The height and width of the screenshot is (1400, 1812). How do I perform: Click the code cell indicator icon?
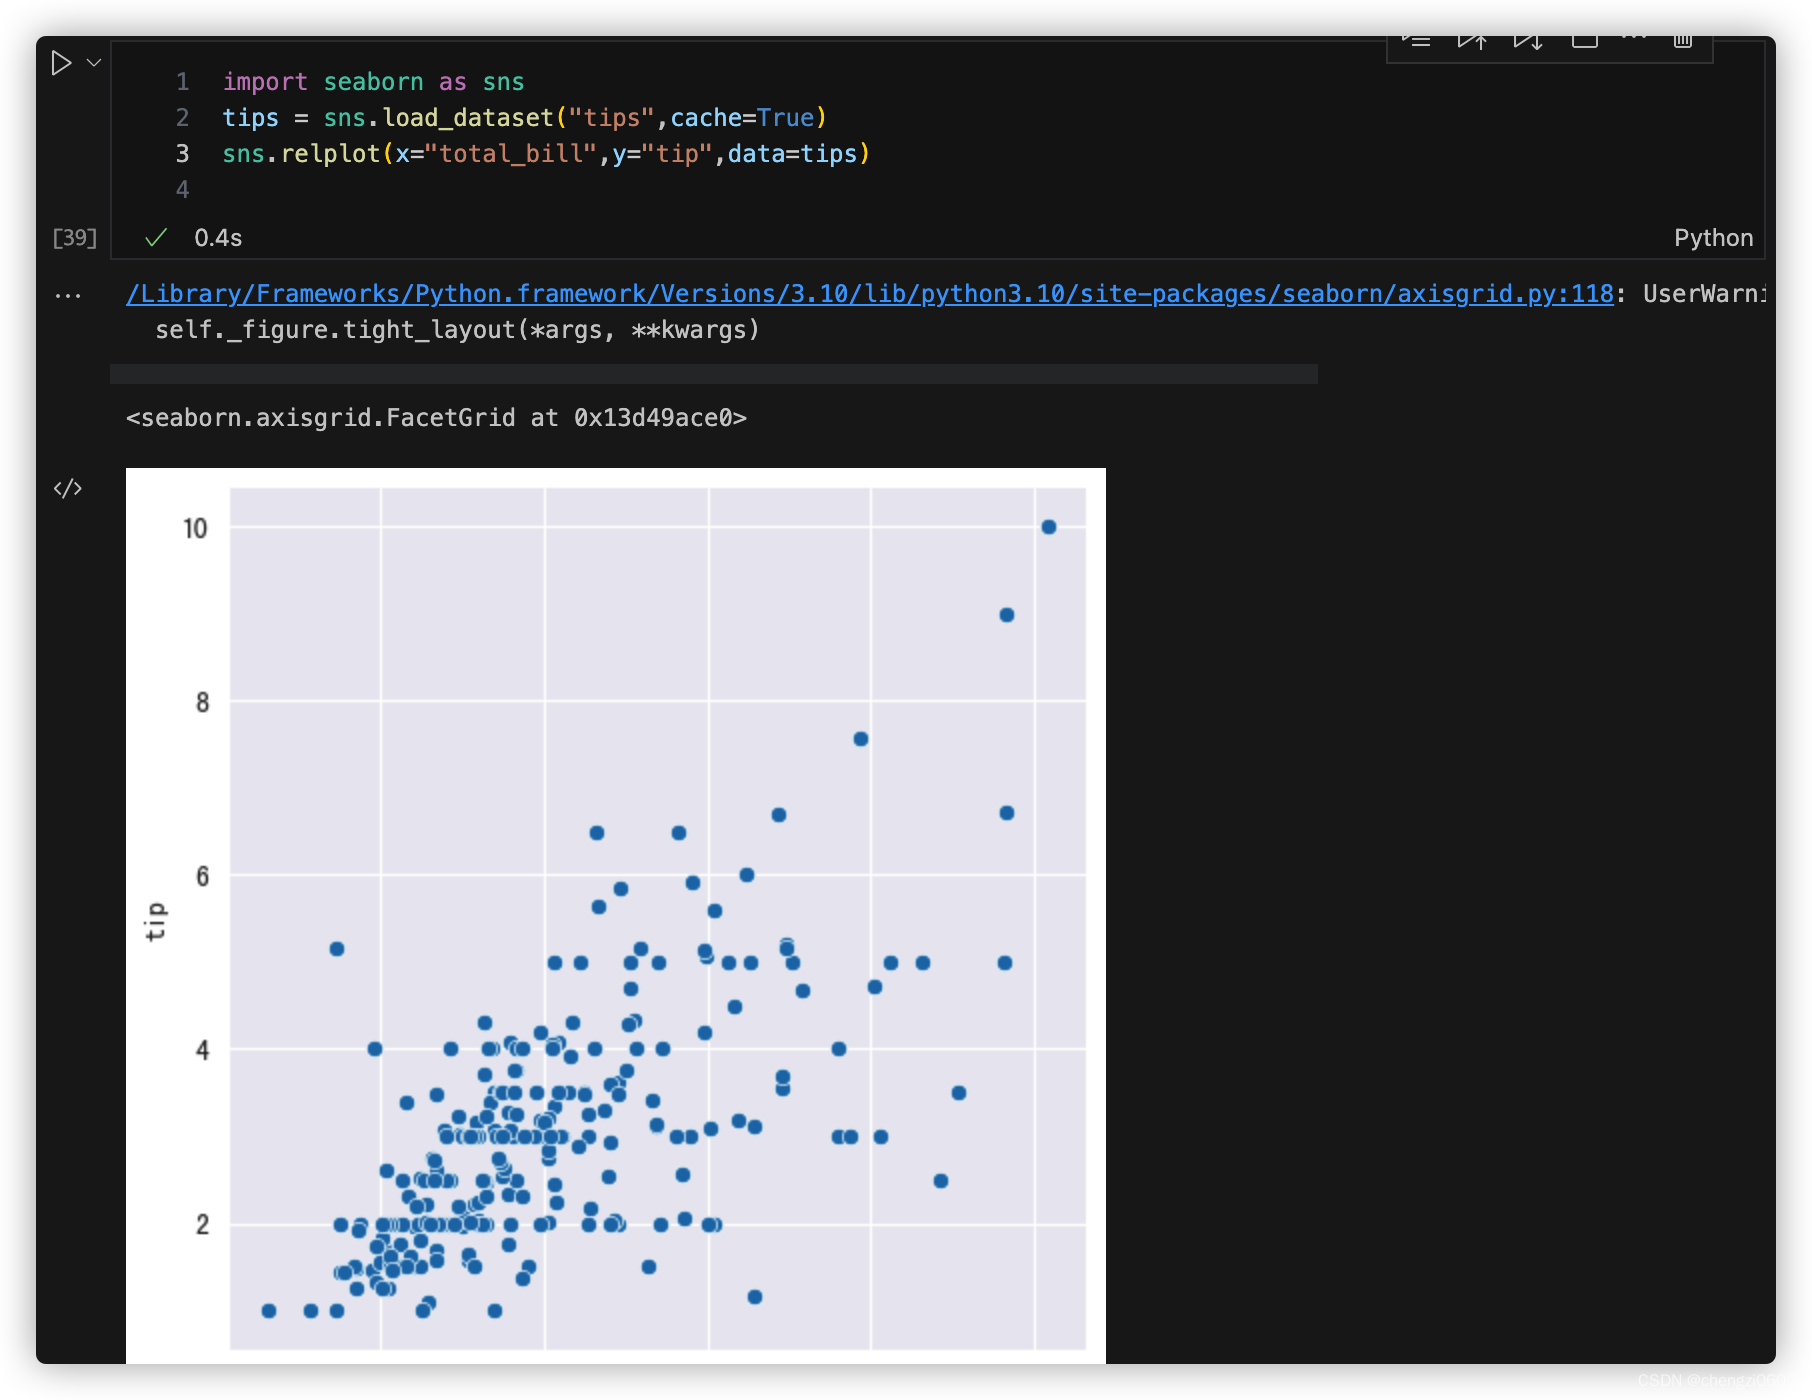tap(69, 488)
